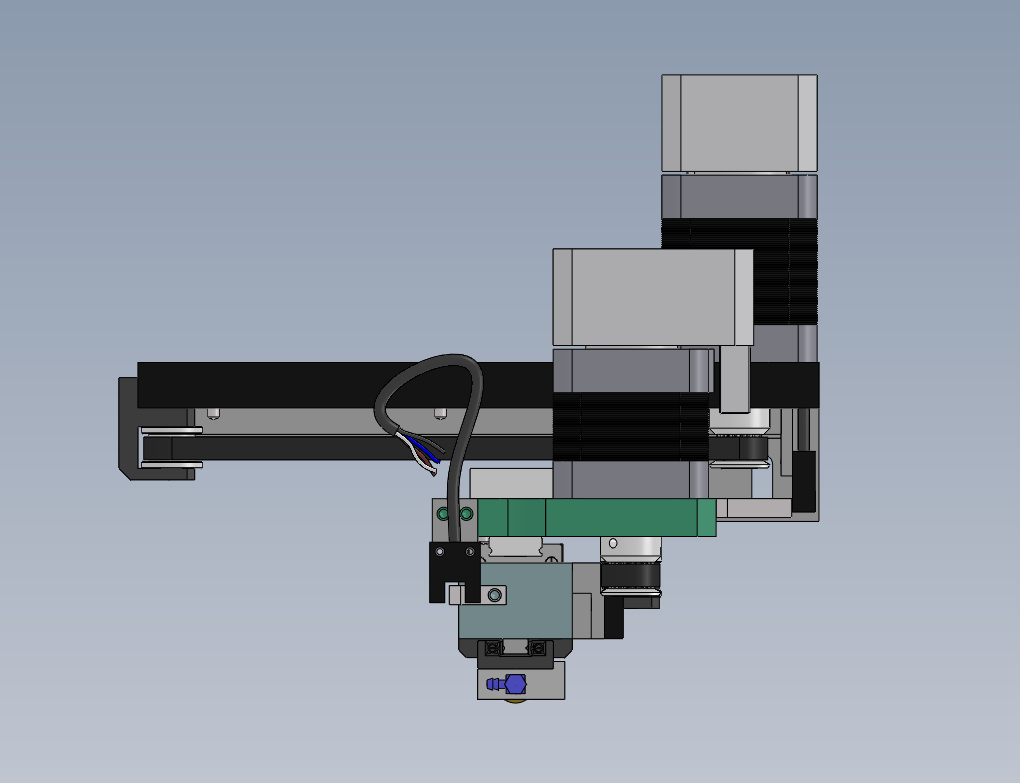Viewport: 1020px width, 783px height.
Task: Select the black U-shaped optical endstop sensor
Action: tap(454, 572)
